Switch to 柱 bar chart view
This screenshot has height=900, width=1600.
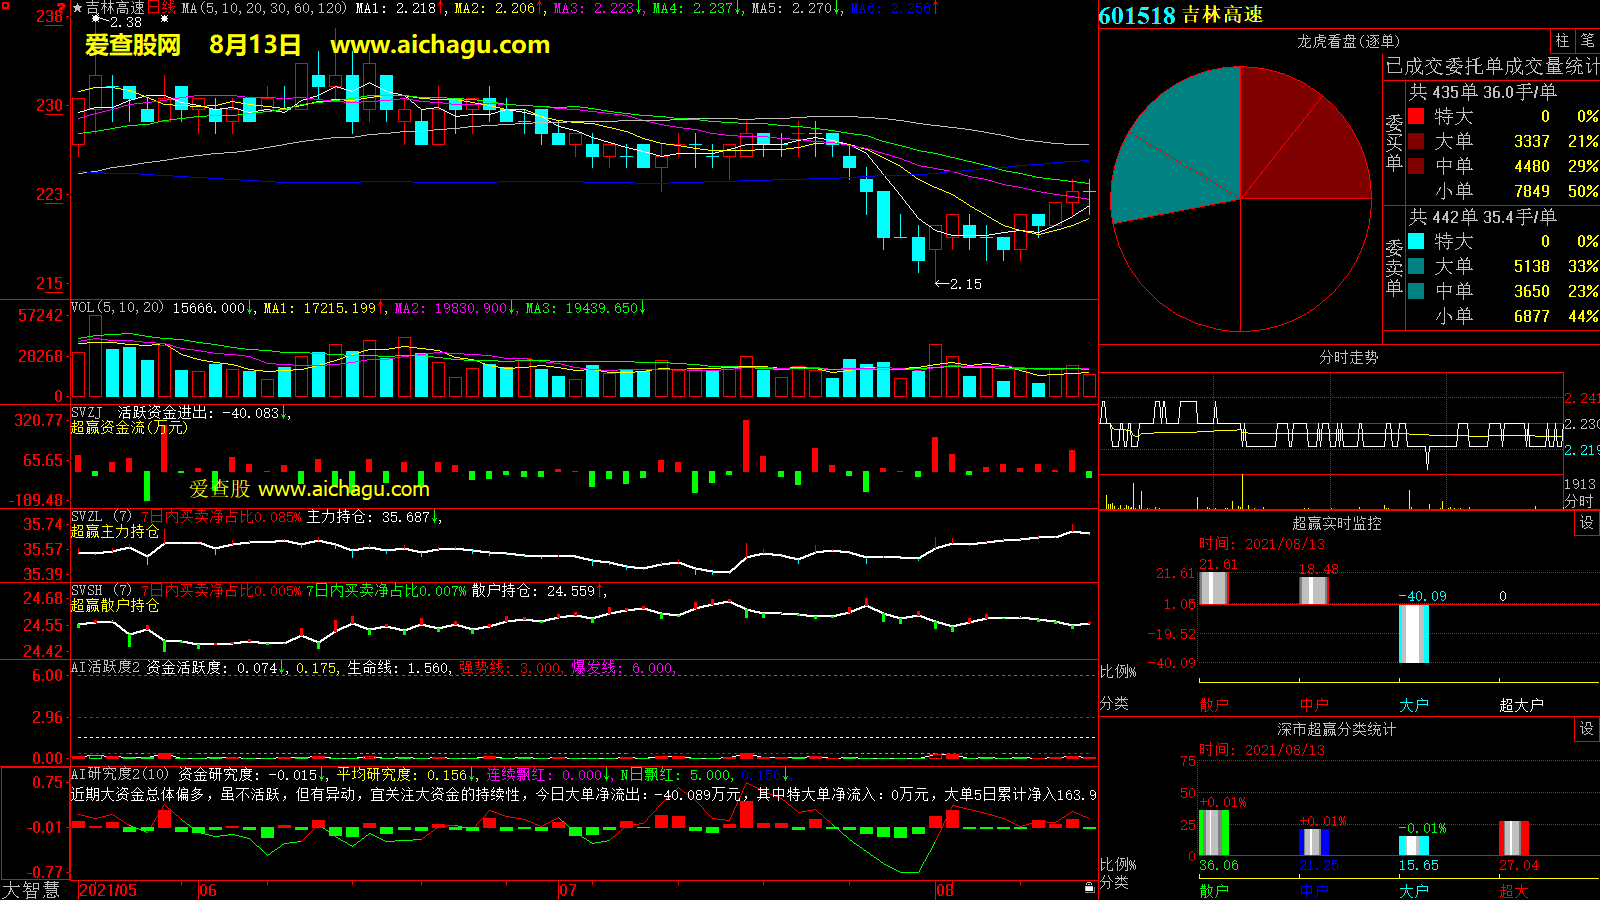[1562, 41]
